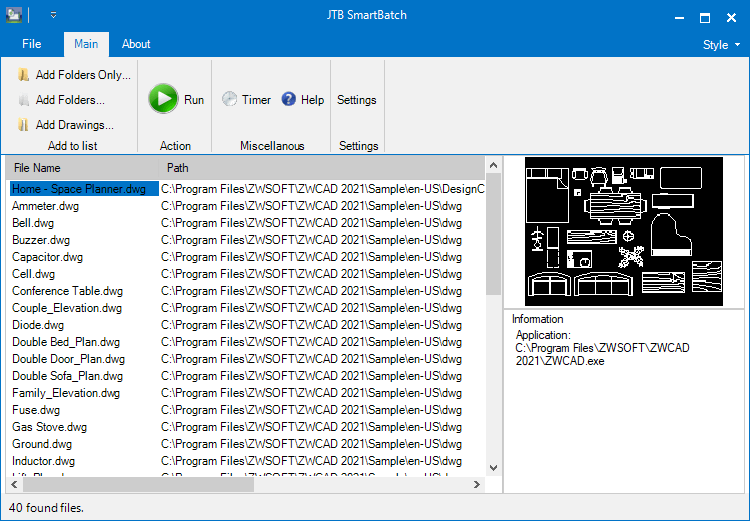The height and width of the screenshot is (521, 750).
Task: Select Double Bed_Plan.dwg in the list
Action: (66, 342)
